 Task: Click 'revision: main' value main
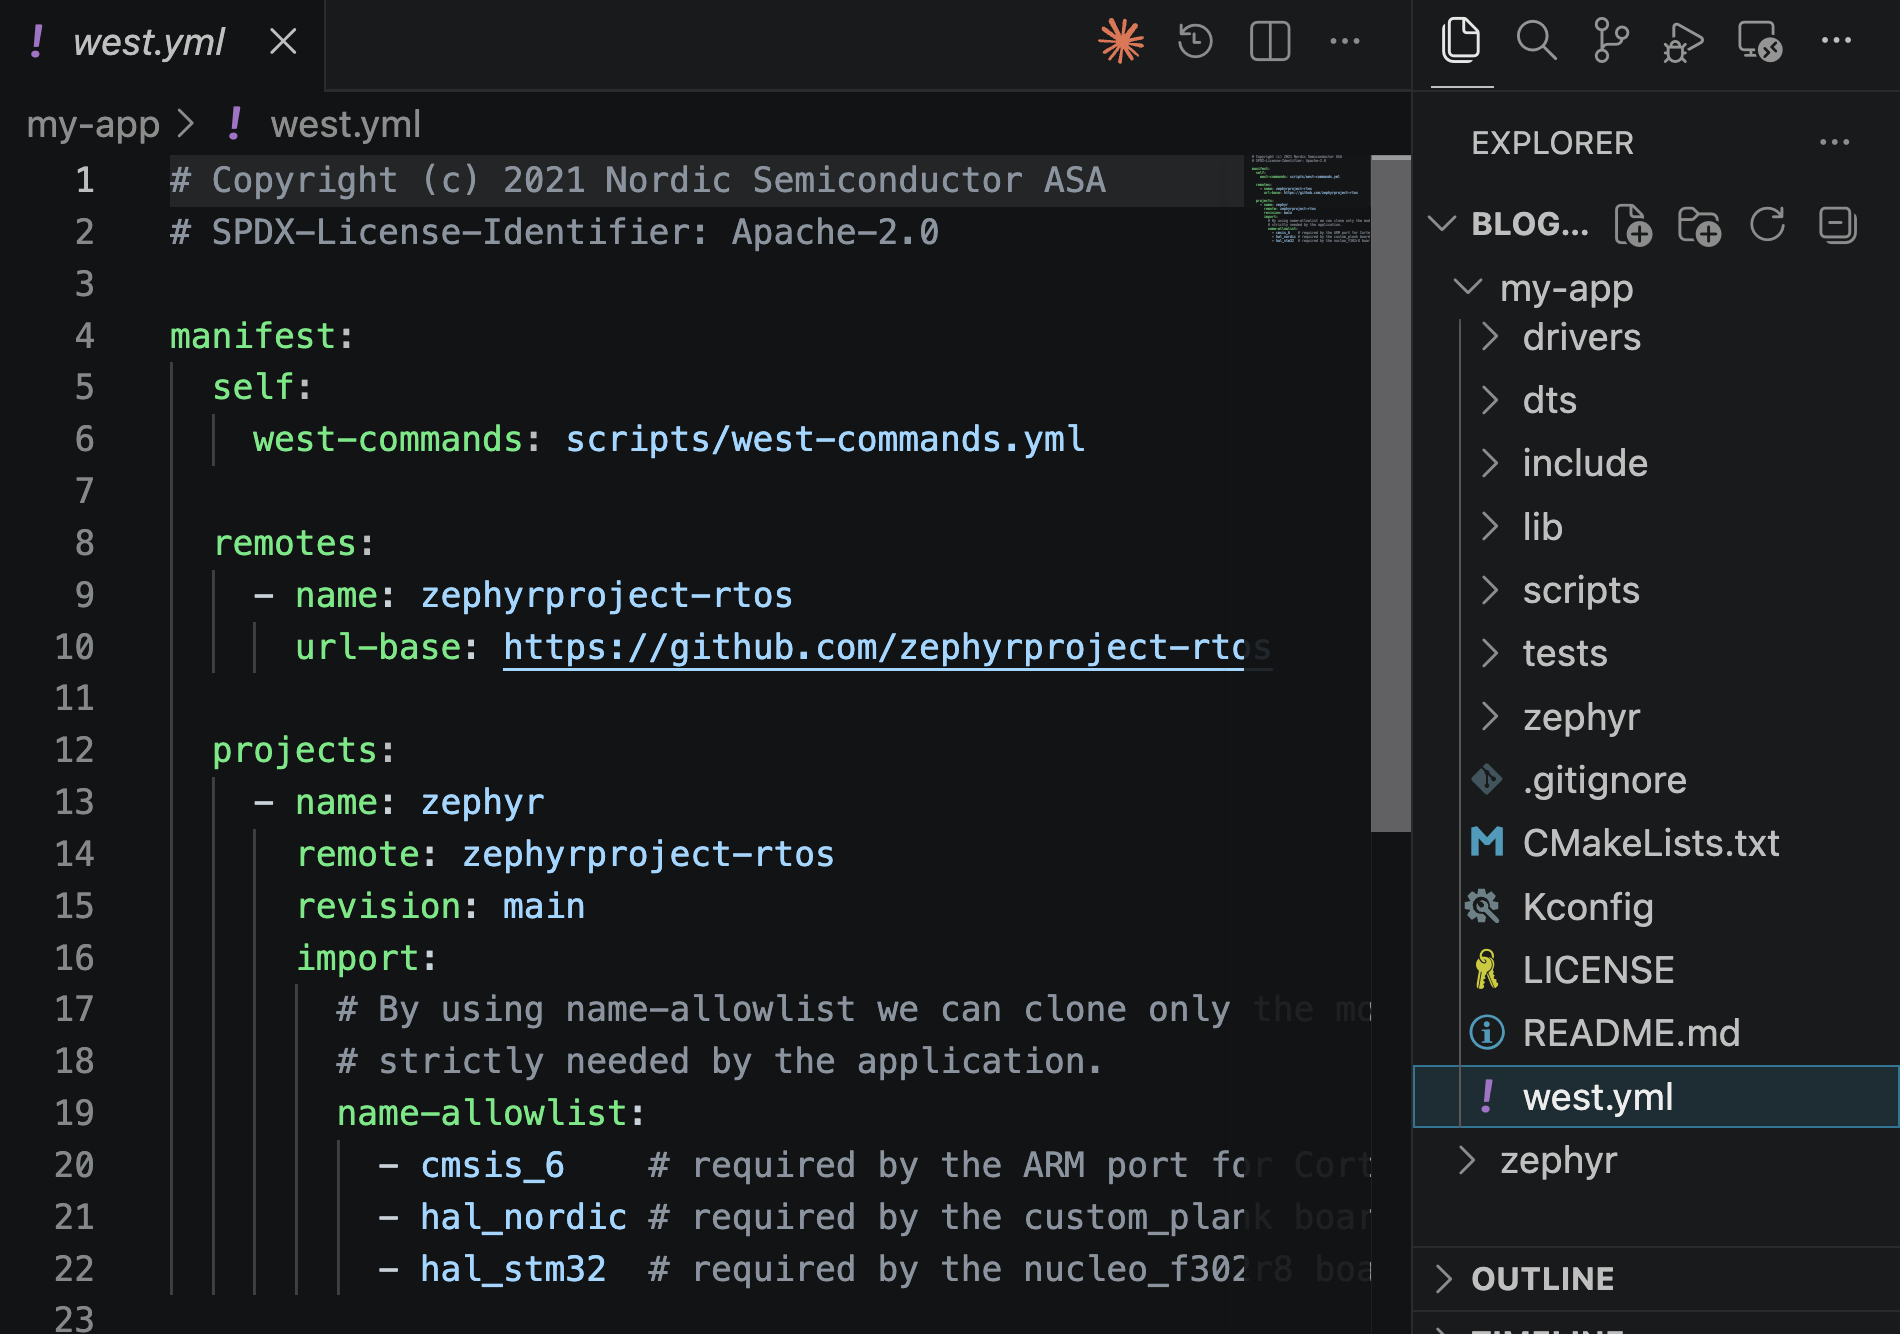click(x=543, y=906)
